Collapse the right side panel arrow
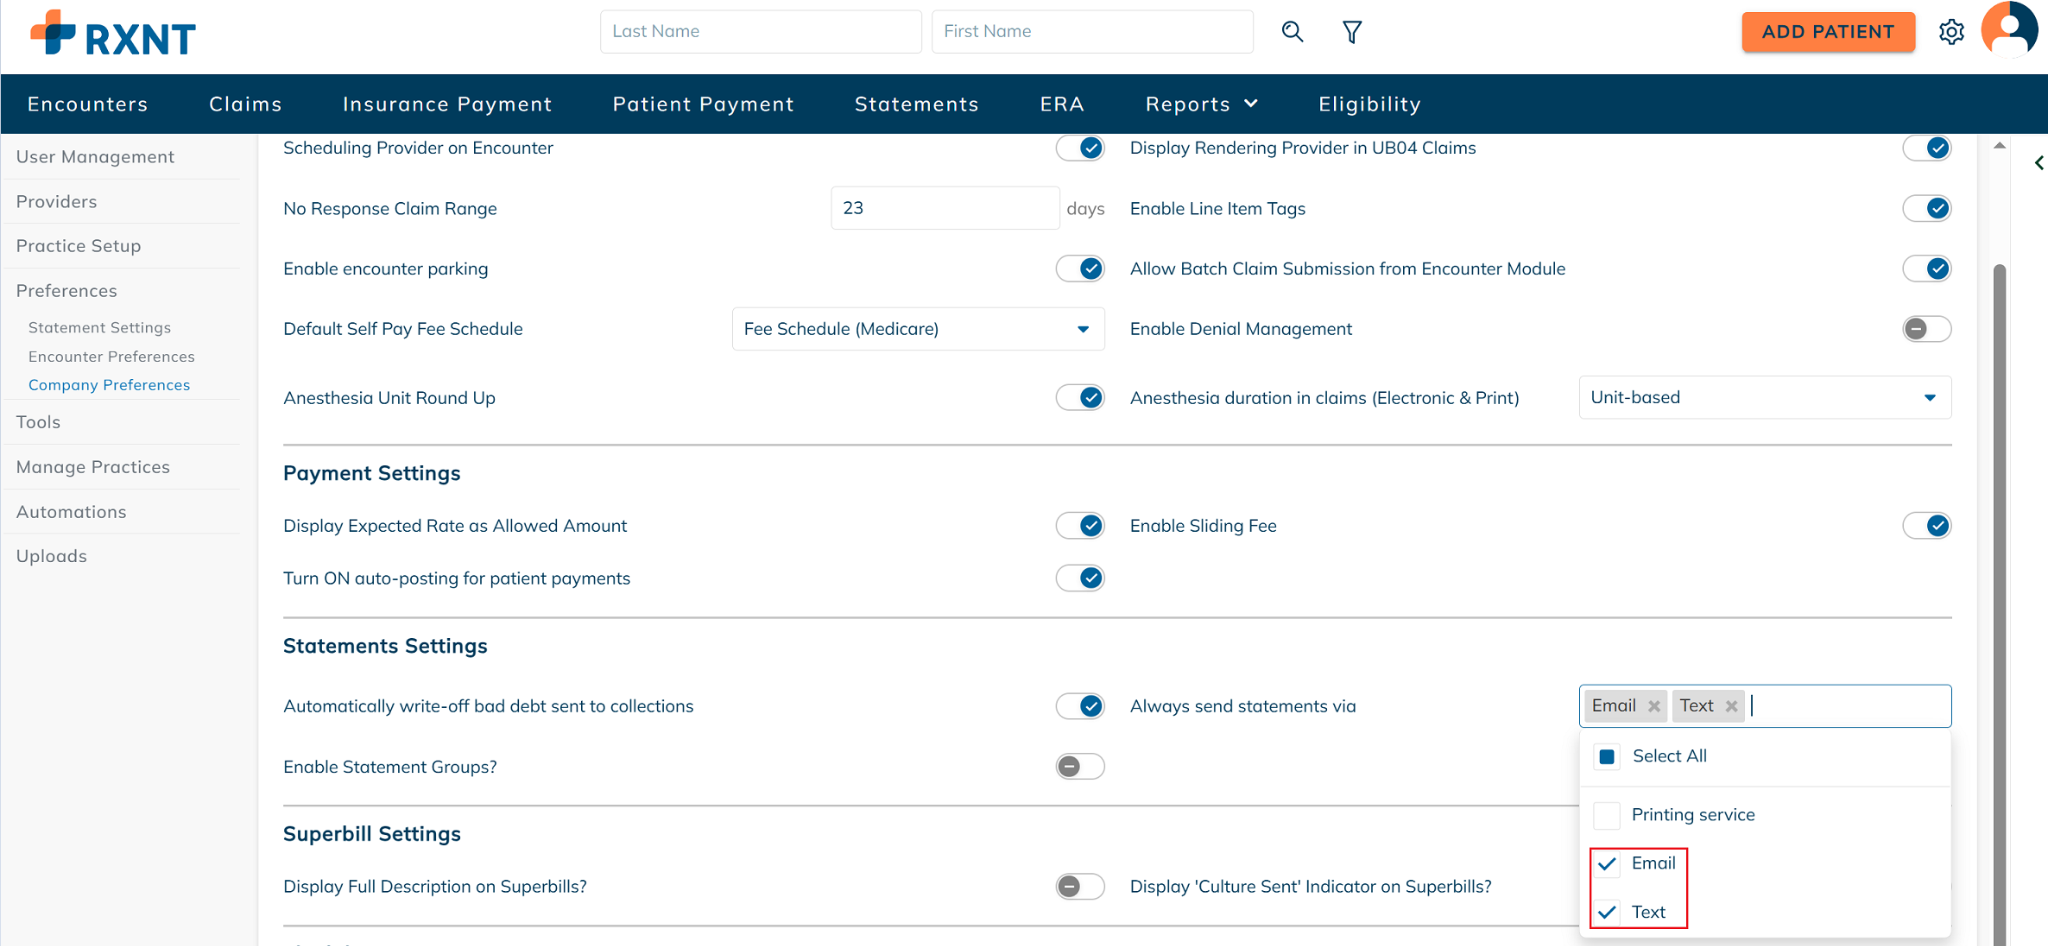The width and height of the screenshot is (2048, 946). 2038,163
